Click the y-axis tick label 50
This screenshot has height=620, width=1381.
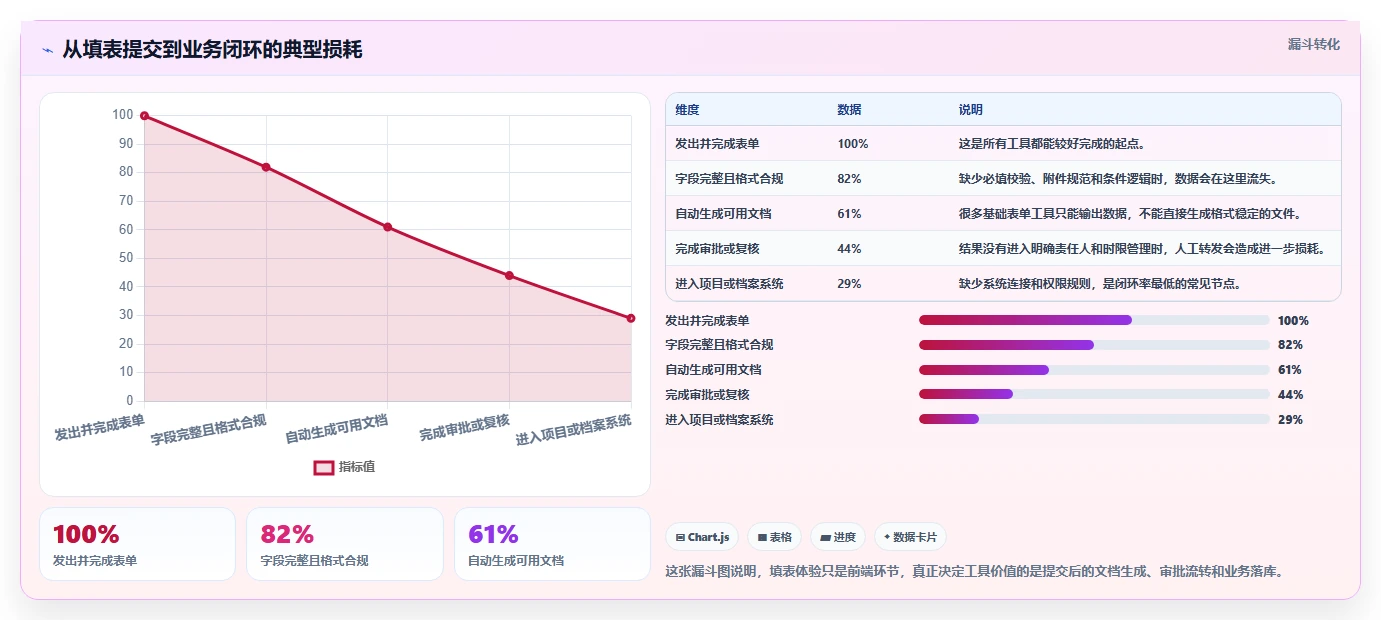[126, 258]
